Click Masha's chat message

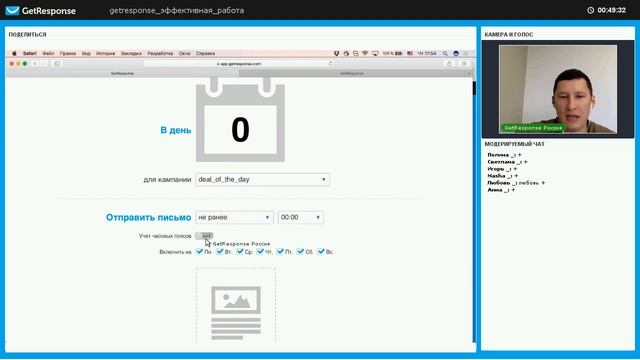(503, 176)
